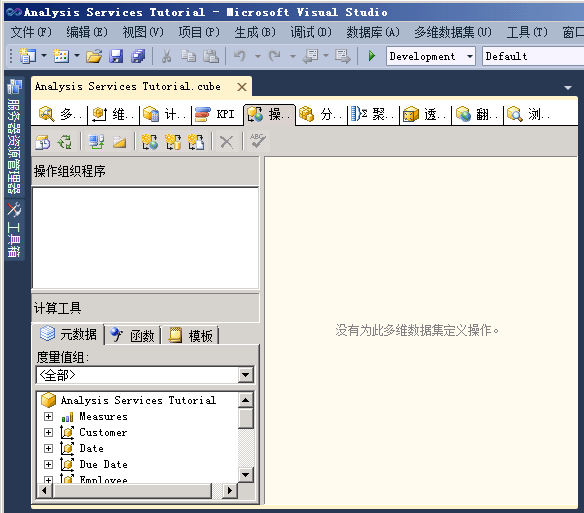Click the Copy icon in toolbar
This screenshot has width=584, height=513.
pyautogui.click(x=188, y=56)
